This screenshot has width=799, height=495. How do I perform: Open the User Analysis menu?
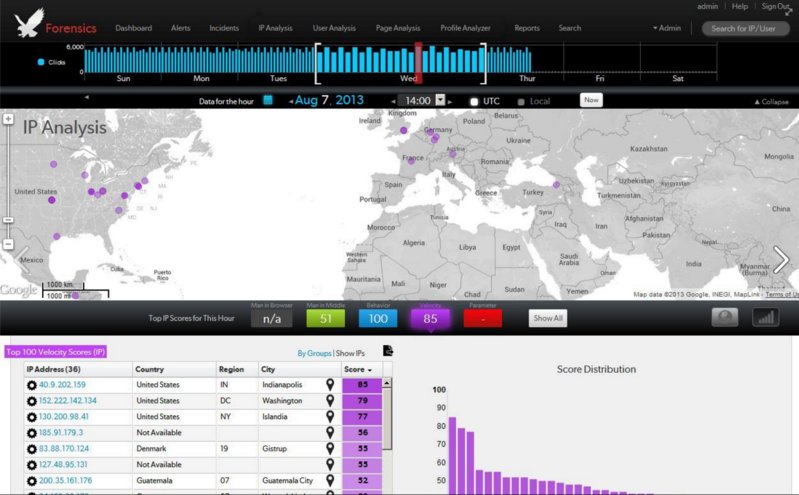tap(334, 28)
